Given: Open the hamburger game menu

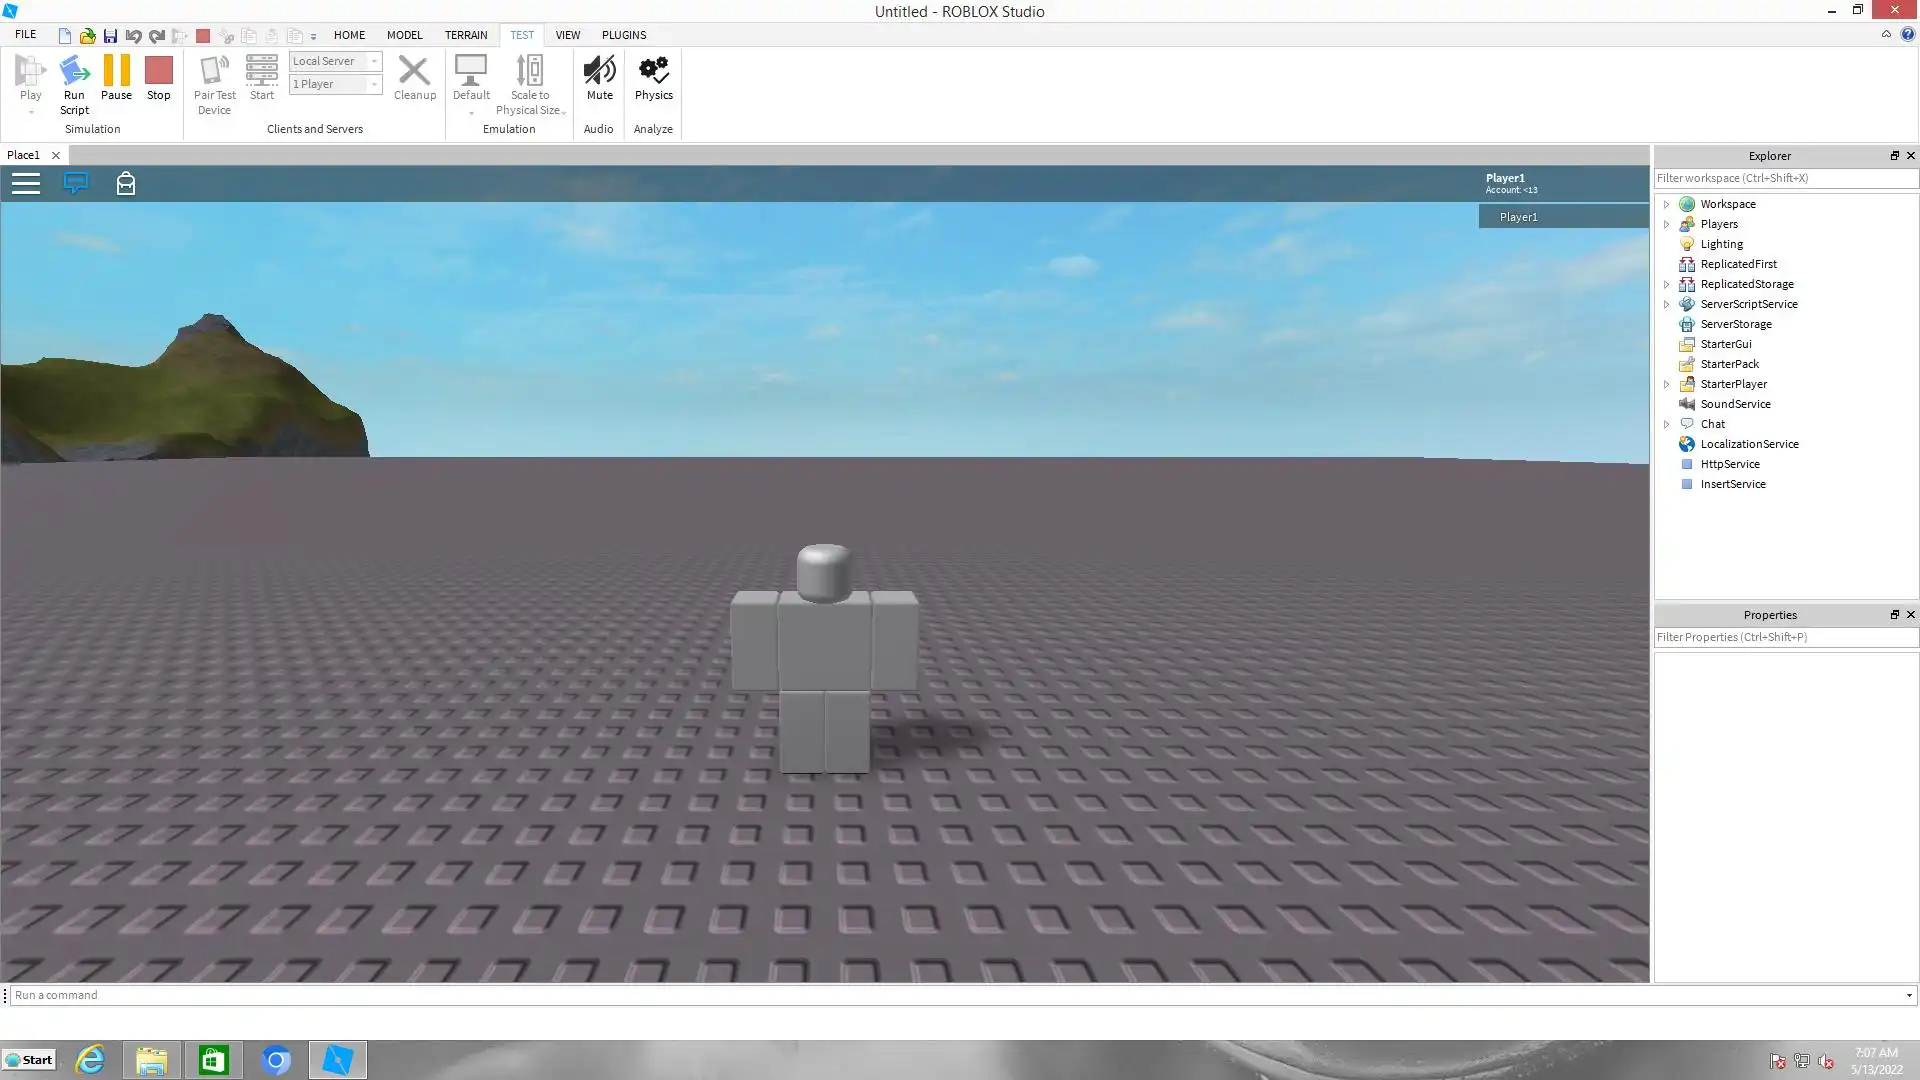Looking at the screenshot, I should [26, 183].
